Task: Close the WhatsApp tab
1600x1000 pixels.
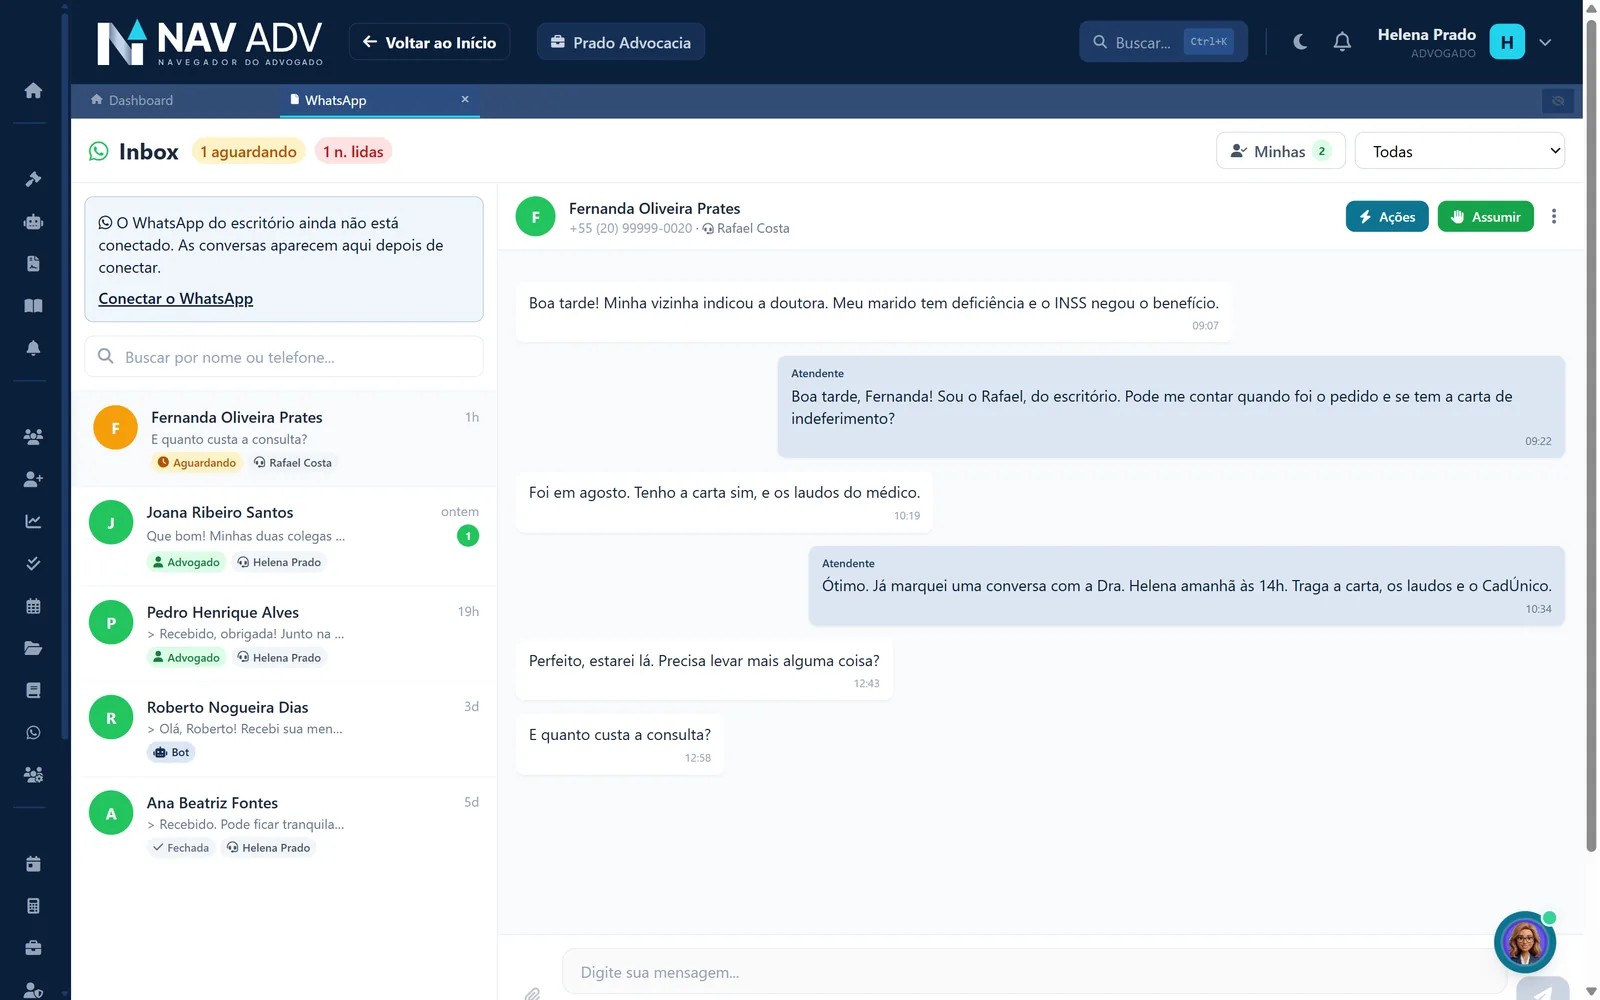Action: point(465,99)
